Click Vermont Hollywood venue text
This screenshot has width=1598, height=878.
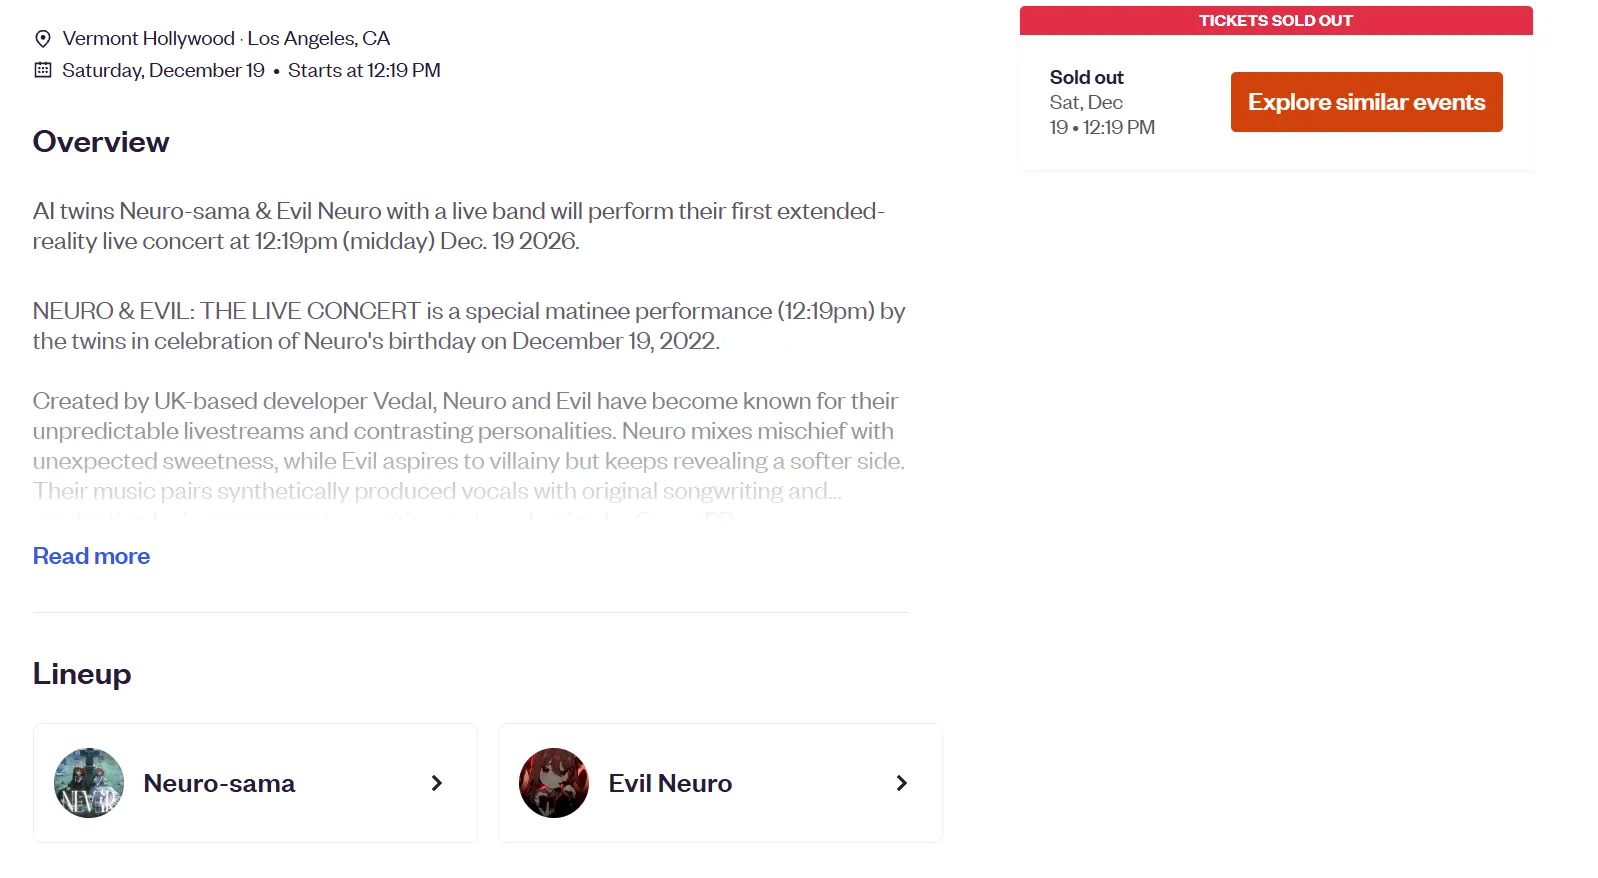point(148,38)
